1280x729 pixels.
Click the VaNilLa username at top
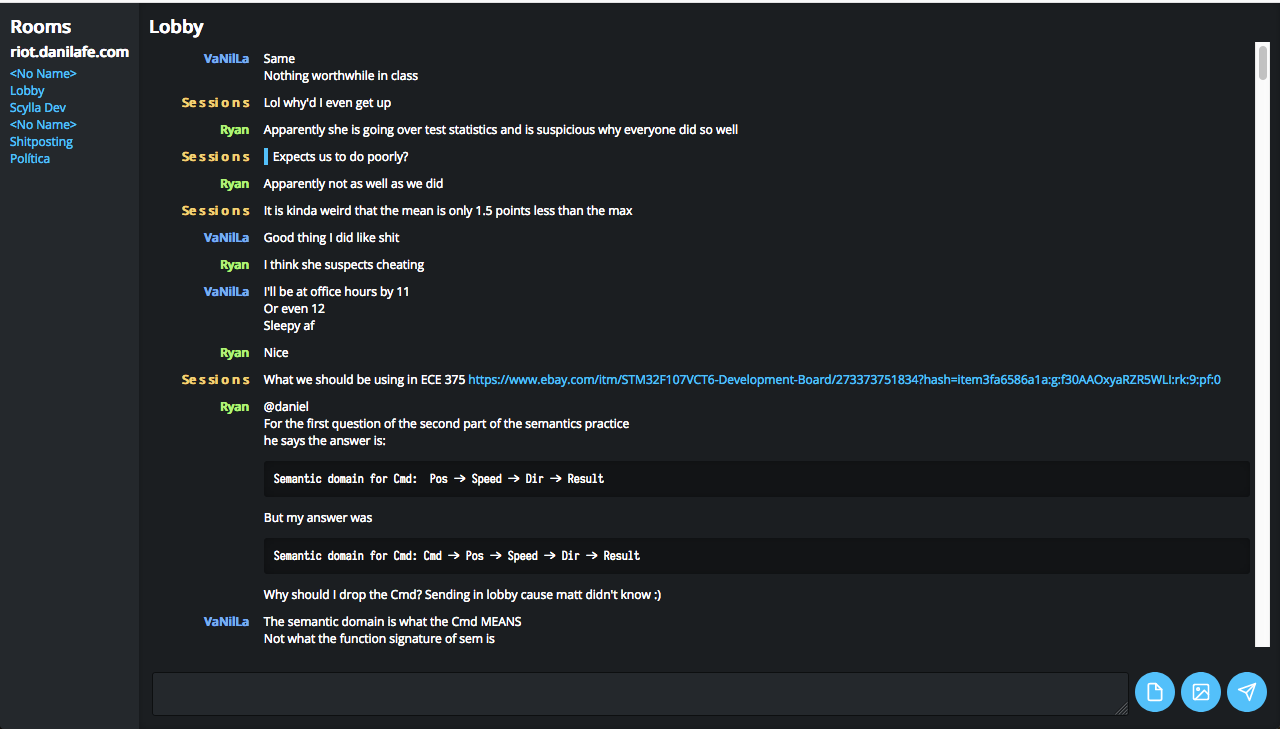pyautogui.click(x=226, y=59)
